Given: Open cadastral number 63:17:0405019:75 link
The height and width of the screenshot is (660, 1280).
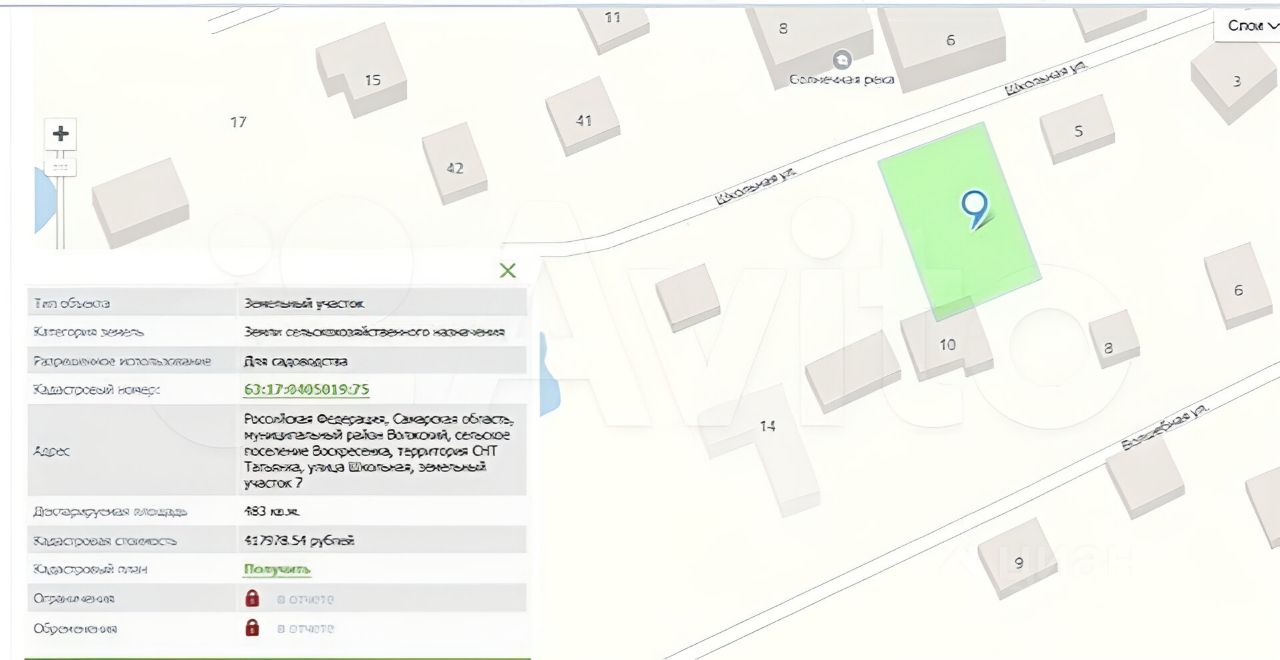Looking at the screenshot, I should 307,390.
